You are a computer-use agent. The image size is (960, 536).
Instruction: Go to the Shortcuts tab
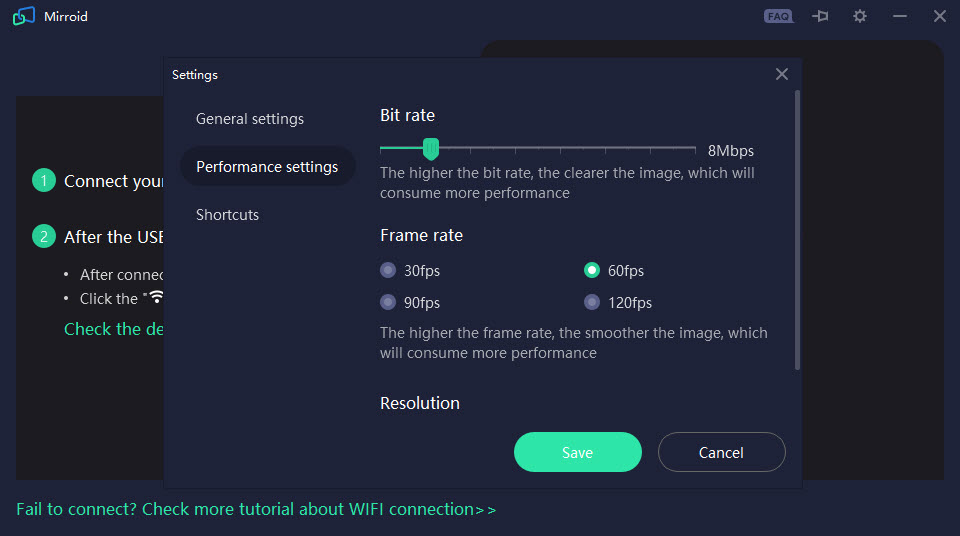(x=227, y=215)
